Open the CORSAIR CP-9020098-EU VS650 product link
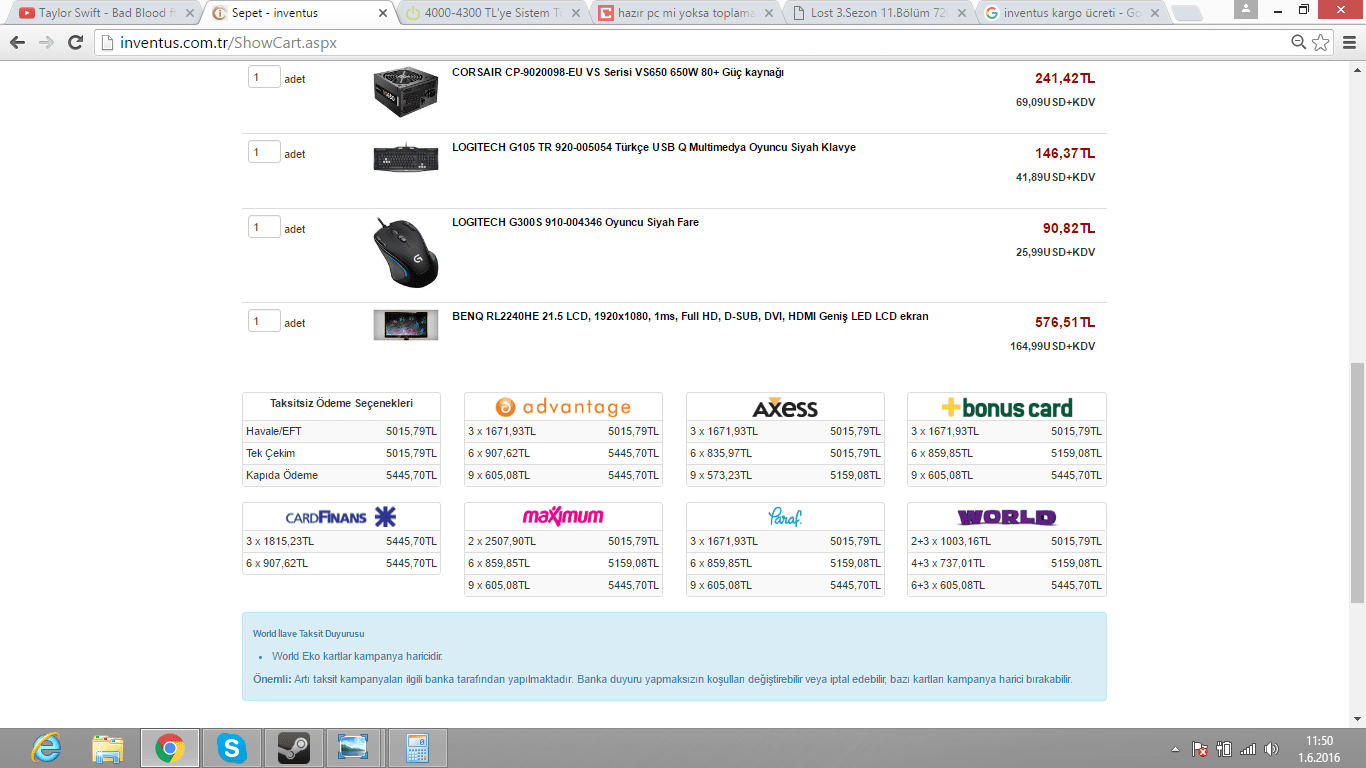The height and width of the screenshot is (768, 1366). pyautogui.click(x=617, y=72)
